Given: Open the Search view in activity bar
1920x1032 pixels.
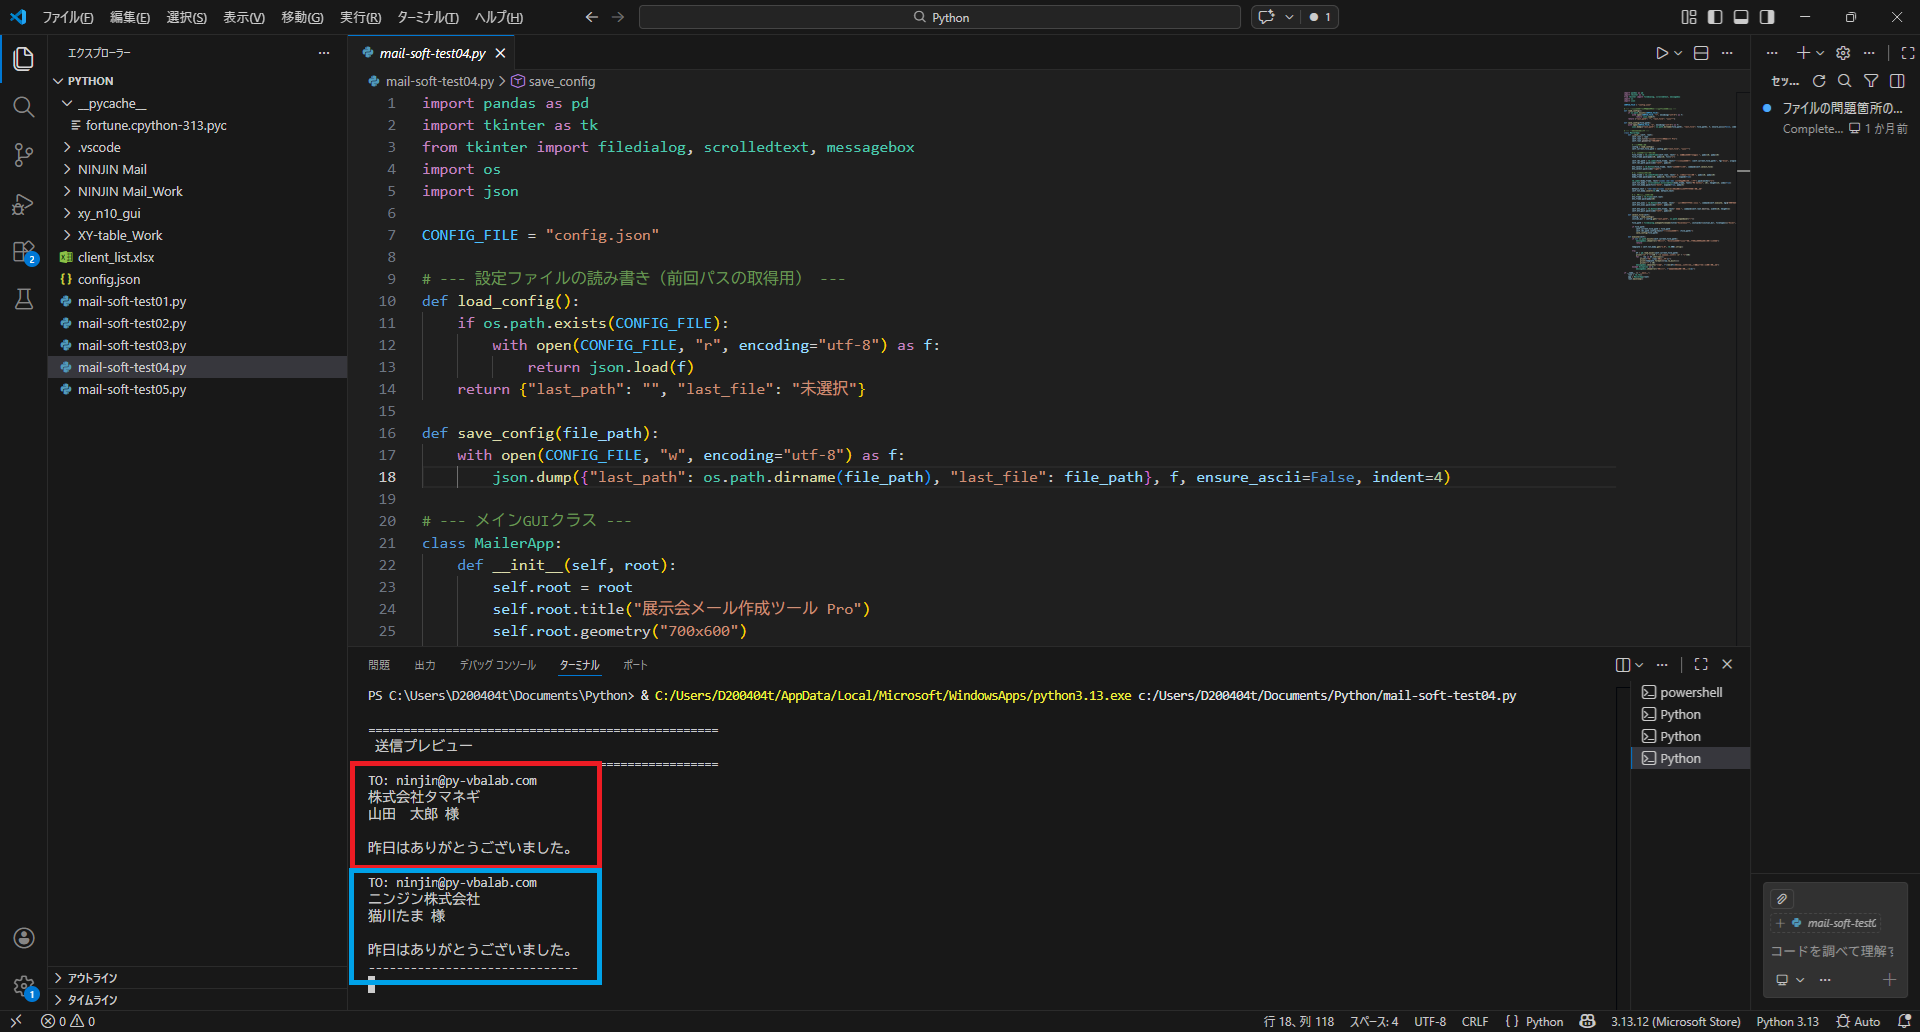Looking at the screenshot, I should [x=24, y=107].
